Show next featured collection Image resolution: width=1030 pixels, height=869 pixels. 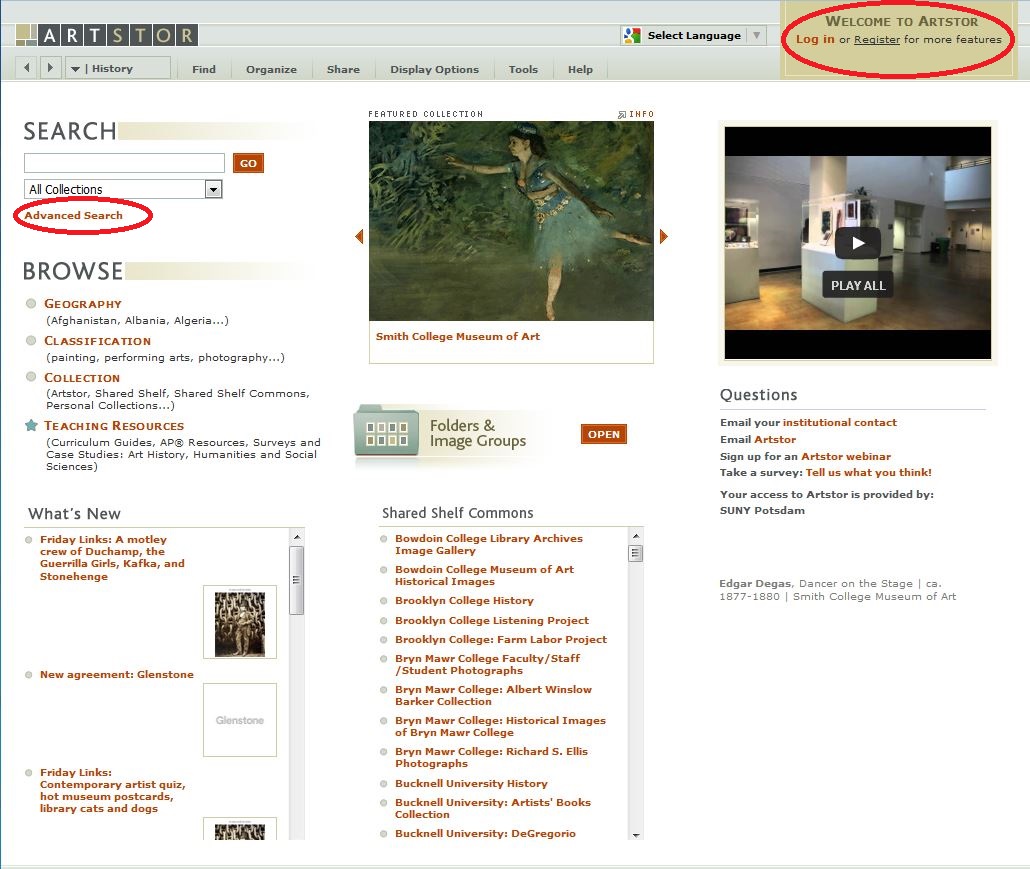[x=663, y=236]
